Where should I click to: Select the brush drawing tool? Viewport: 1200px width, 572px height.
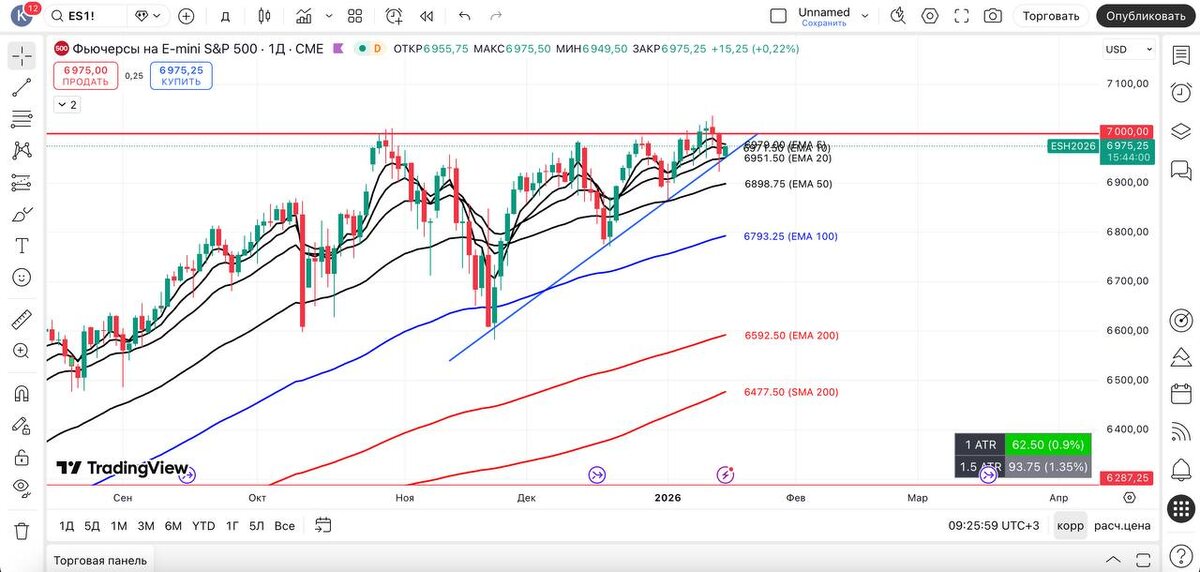point(21,214)
